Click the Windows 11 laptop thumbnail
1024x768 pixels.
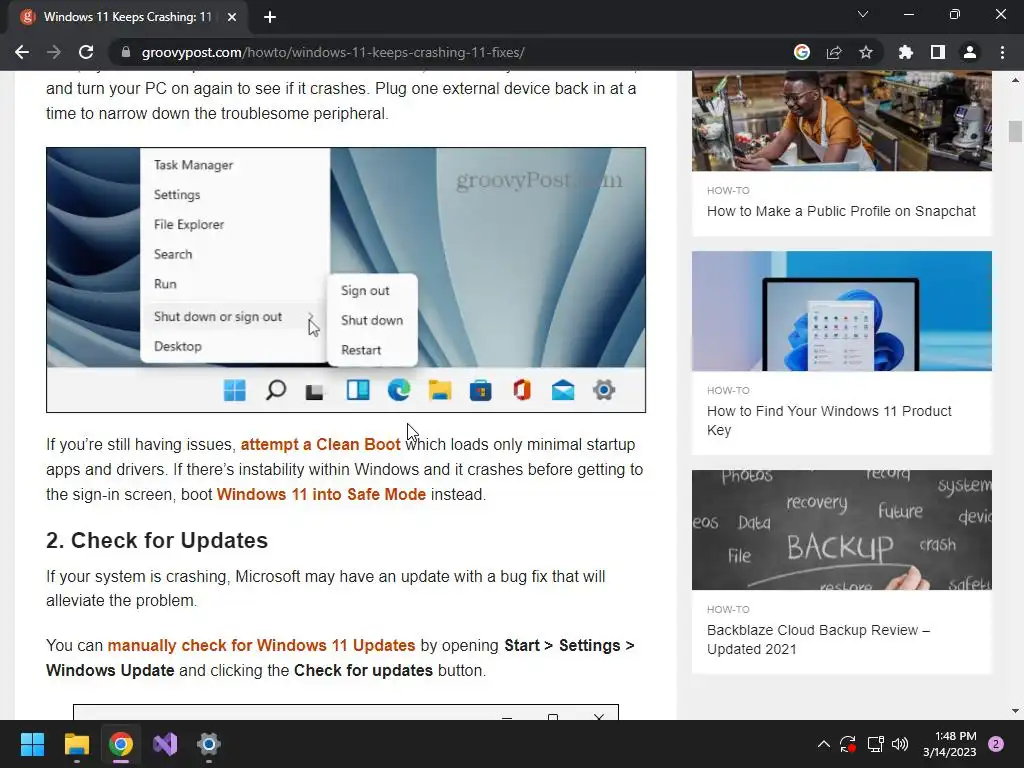click(x=842, y=311)
